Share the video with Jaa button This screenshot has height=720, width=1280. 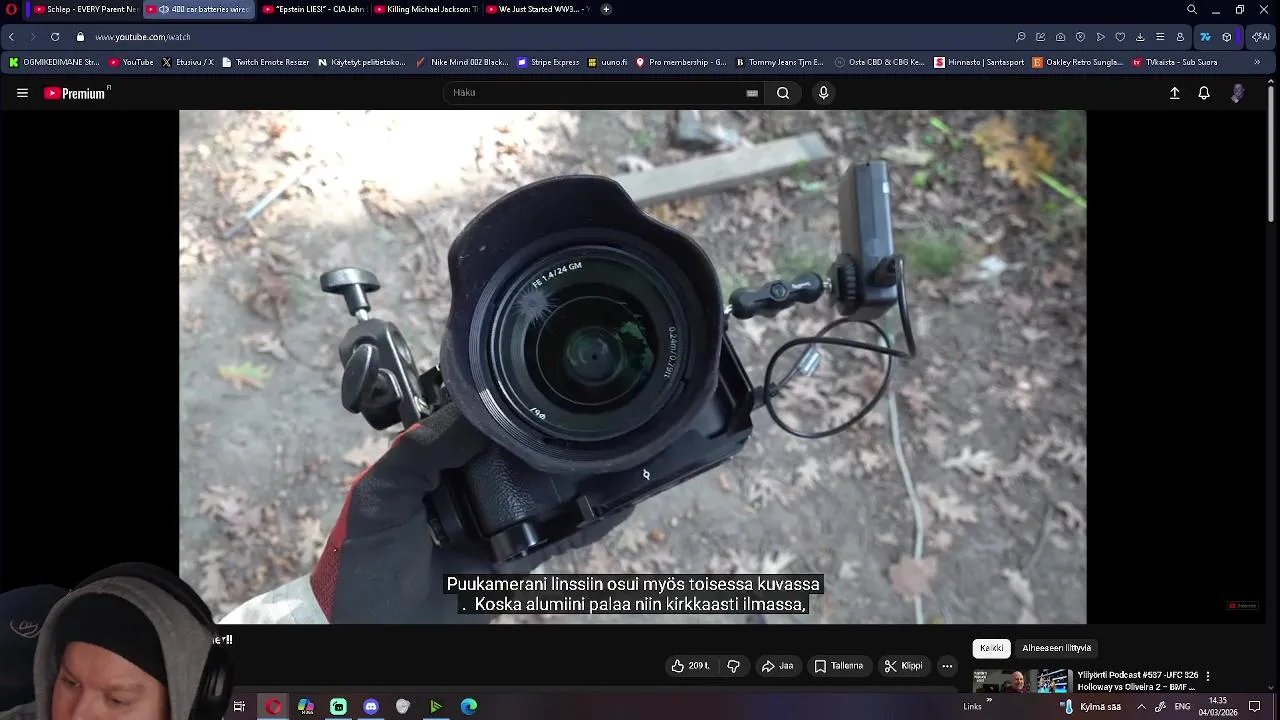(x=777, y=666)
